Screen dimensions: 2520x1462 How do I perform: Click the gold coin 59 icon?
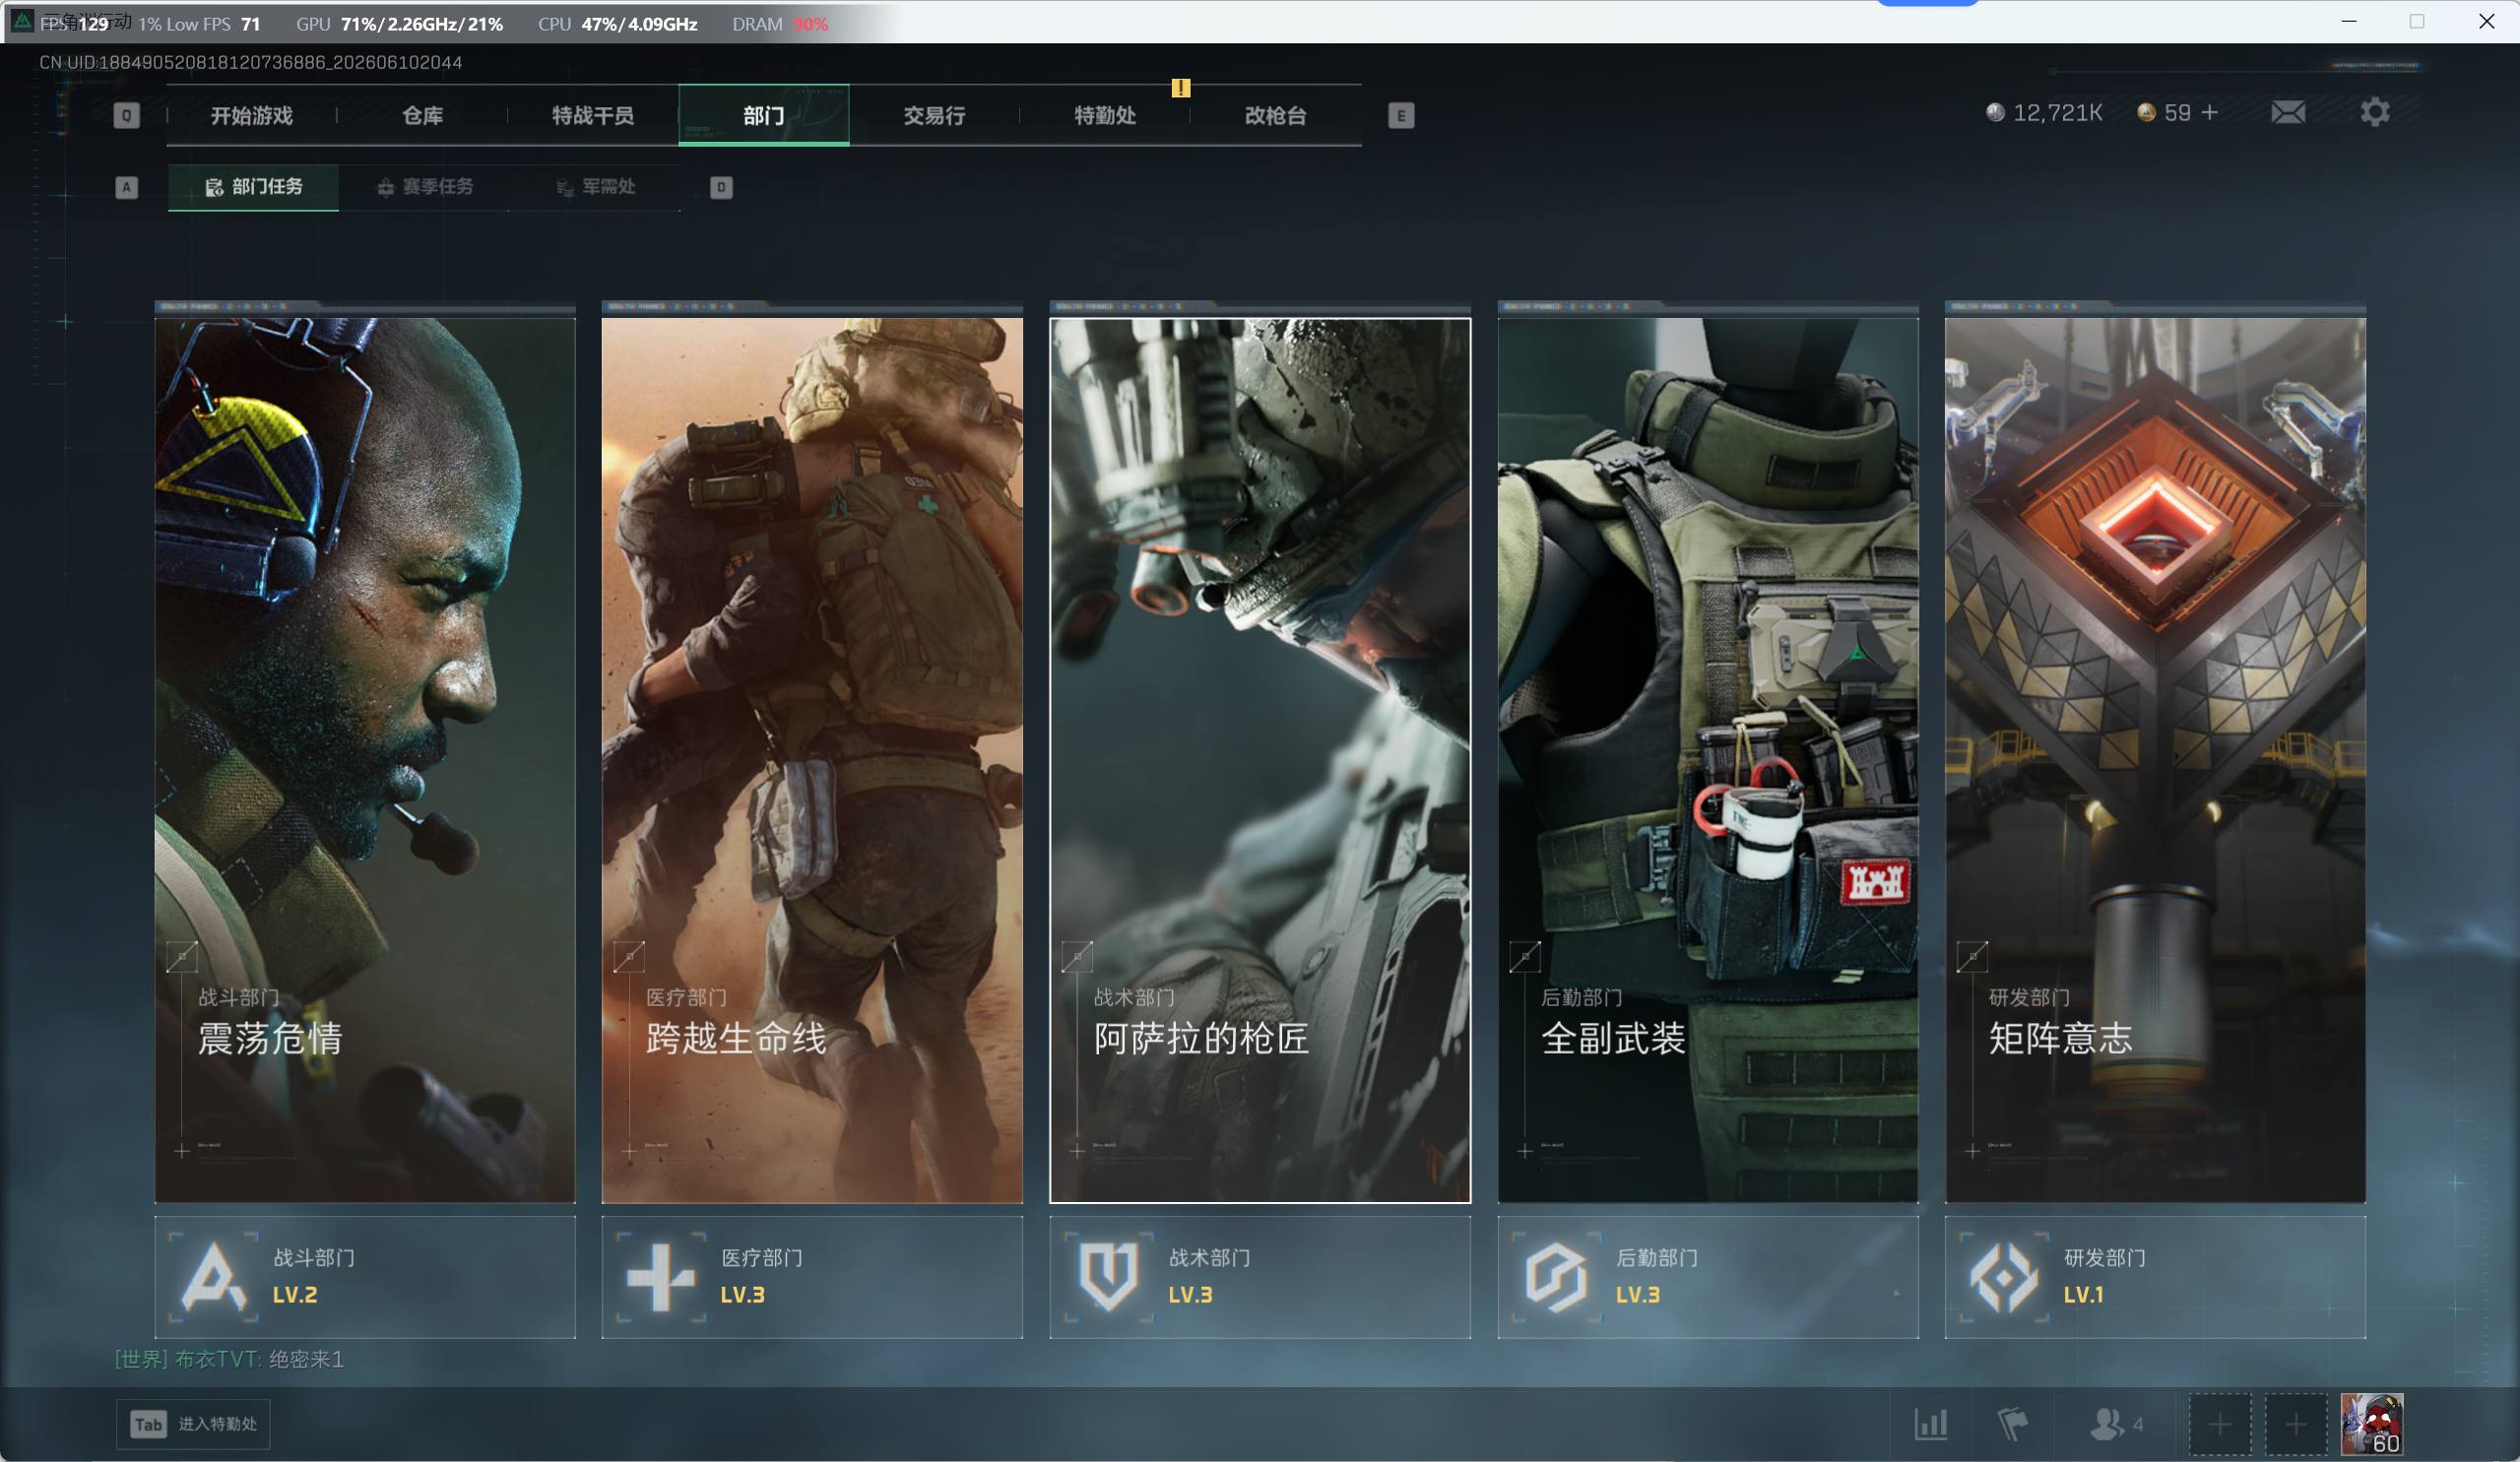click(x=2146, y=112)
